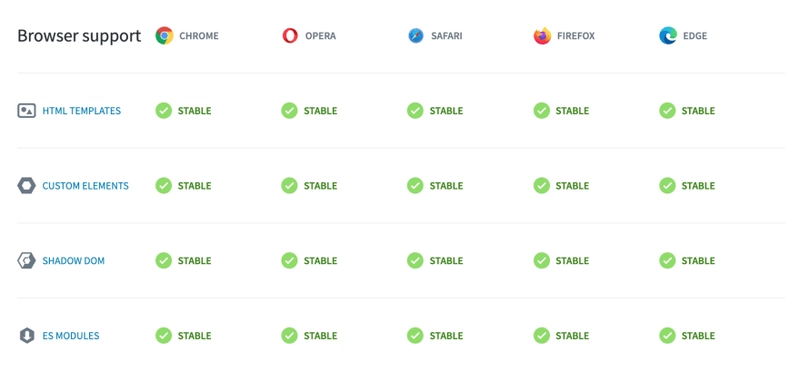
Task: Click the Shadow DOM hexagon icon
Action: coord(27,261)
